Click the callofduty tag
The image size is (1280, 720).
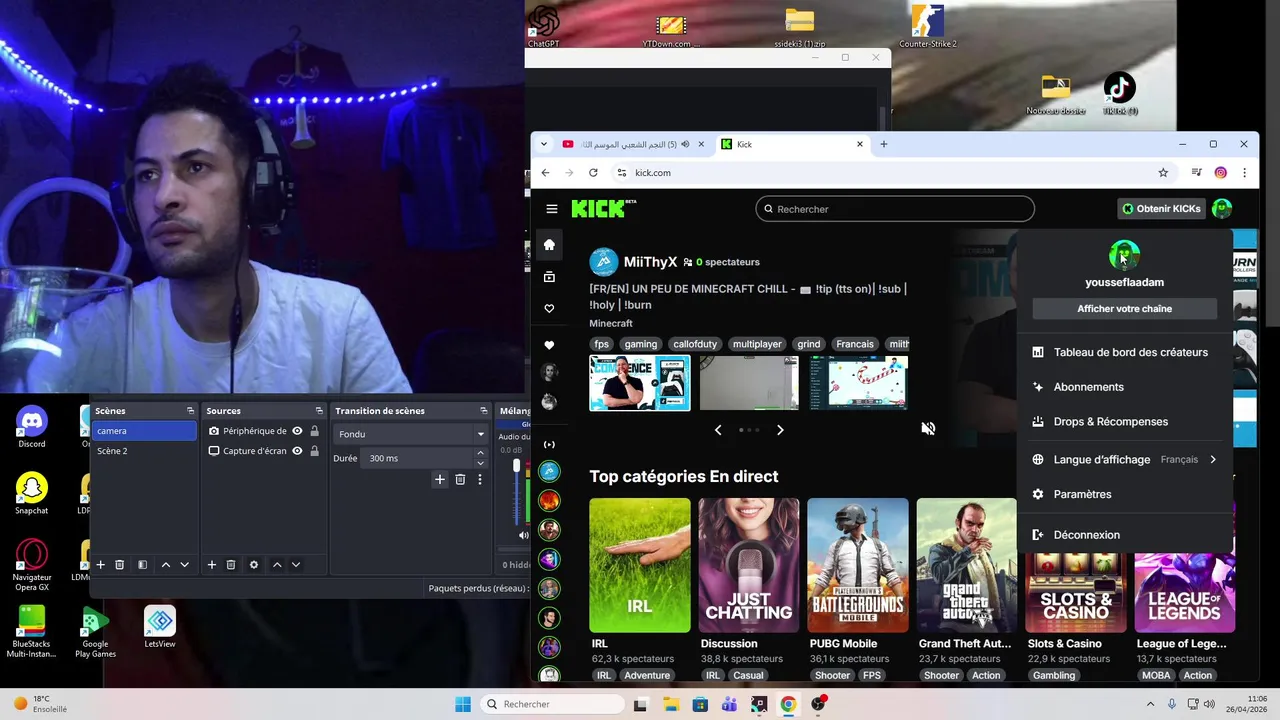click(x=694, y=344)
